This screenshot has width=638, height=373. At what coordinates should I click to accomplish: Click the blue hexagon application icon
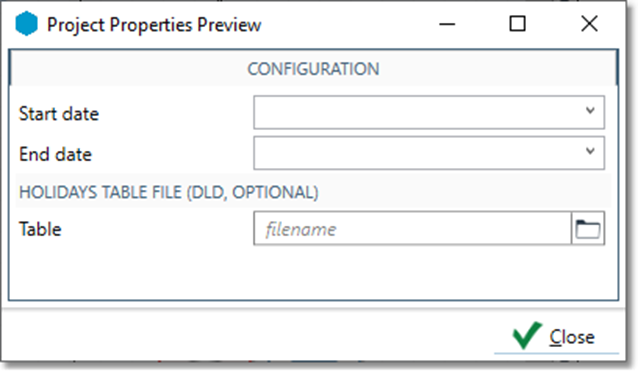pyautogui.click(x=26, y=24)
